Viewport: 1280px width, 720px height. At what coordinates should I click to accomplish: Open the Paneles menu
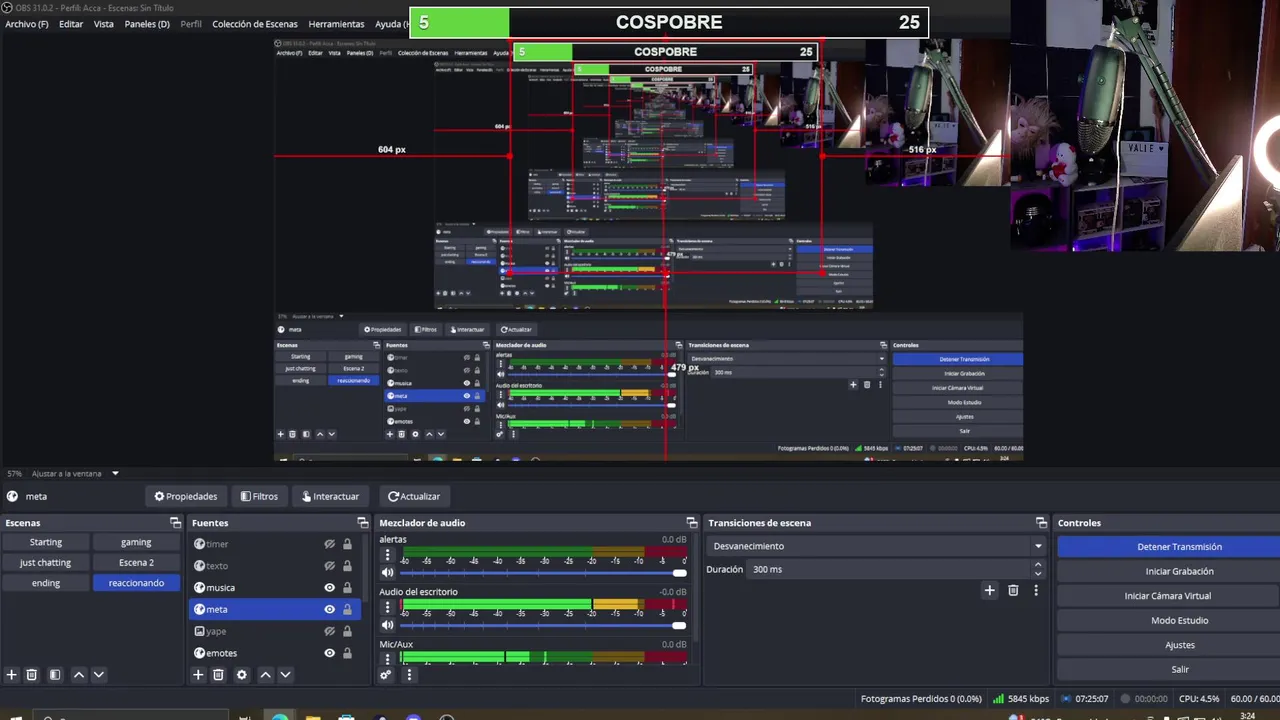pyautogui.click(x=147, y=24)
